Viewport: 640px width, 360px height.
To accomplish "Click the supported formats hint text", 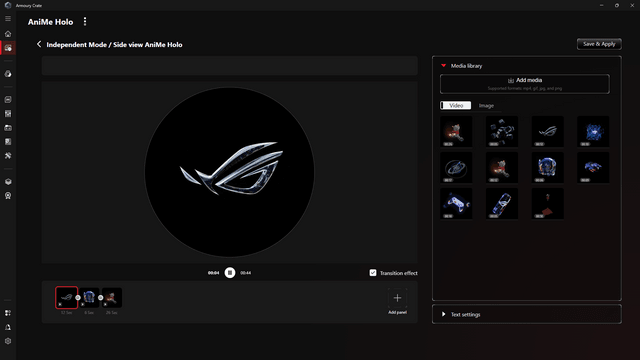I will coord(525,88).
